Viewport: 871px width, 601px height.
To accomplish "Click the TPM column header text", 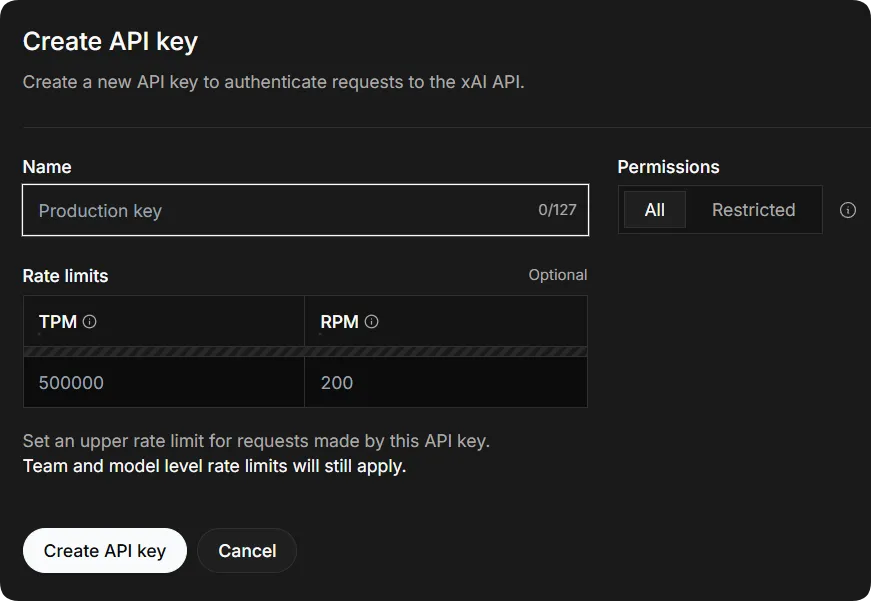I will 58,322.
